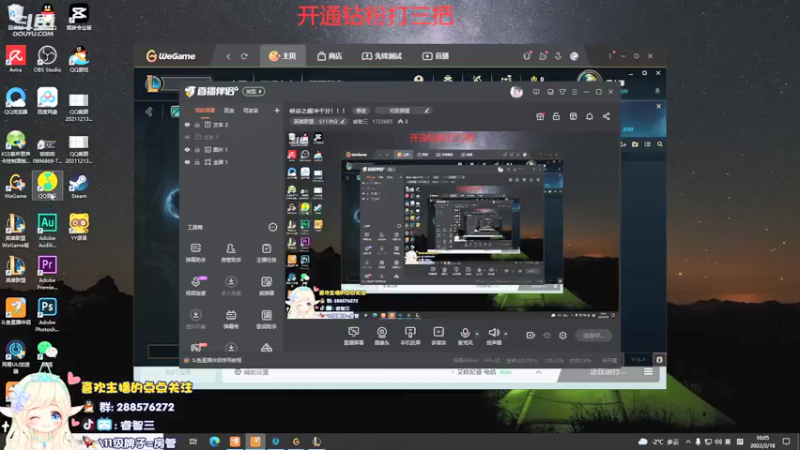Click the unlock icon in companion toolbar

[x=556, y=117]
